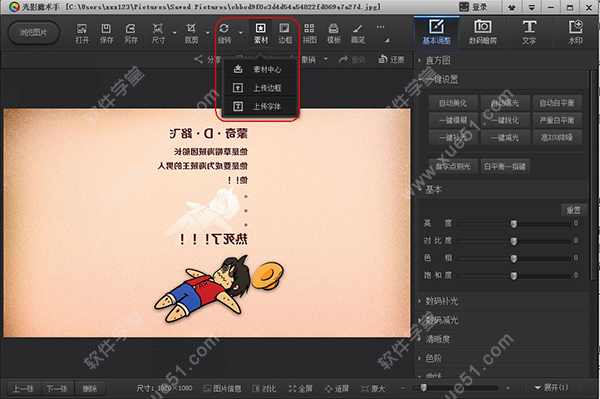Click the 自动美化 button
The height and width of the screenshot is (399, 600).
(453, 103)
